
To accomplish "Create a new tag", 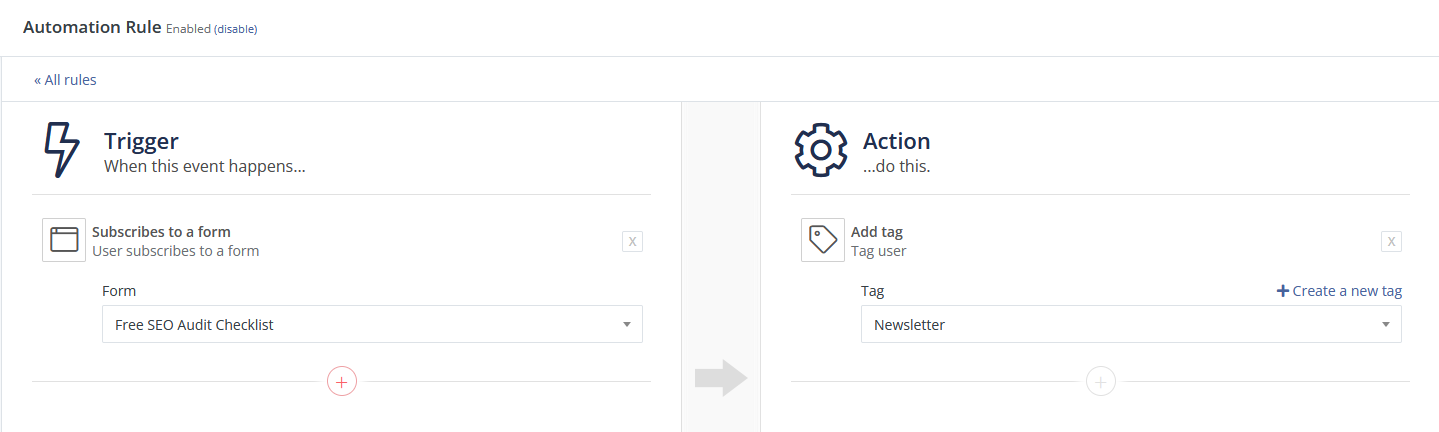I will click(1339, 291).
